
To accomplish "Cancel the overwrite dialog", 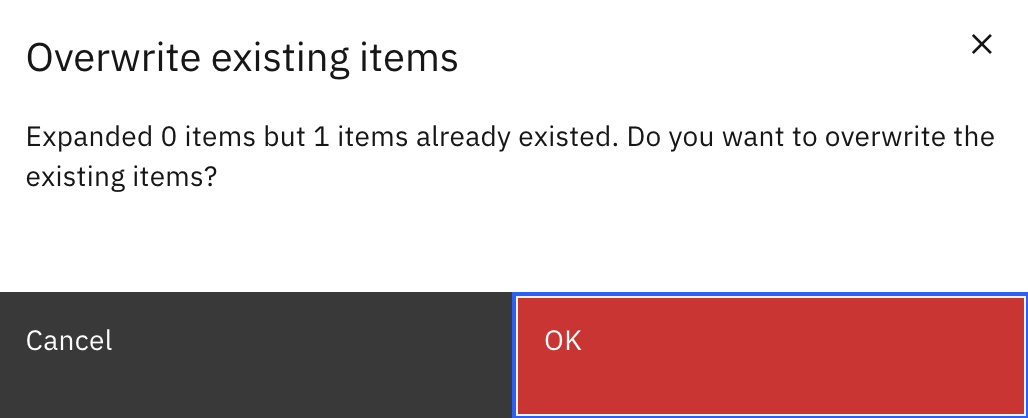I will 256,354.
